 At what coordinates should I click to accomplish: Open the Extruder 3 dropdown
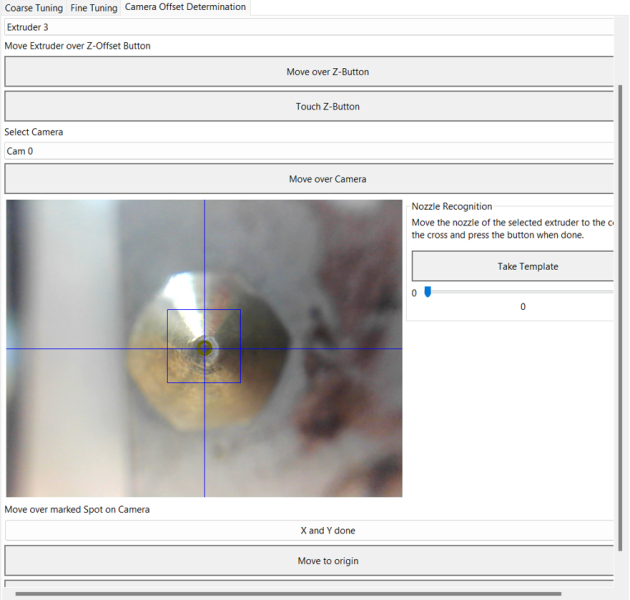[308, 27]
